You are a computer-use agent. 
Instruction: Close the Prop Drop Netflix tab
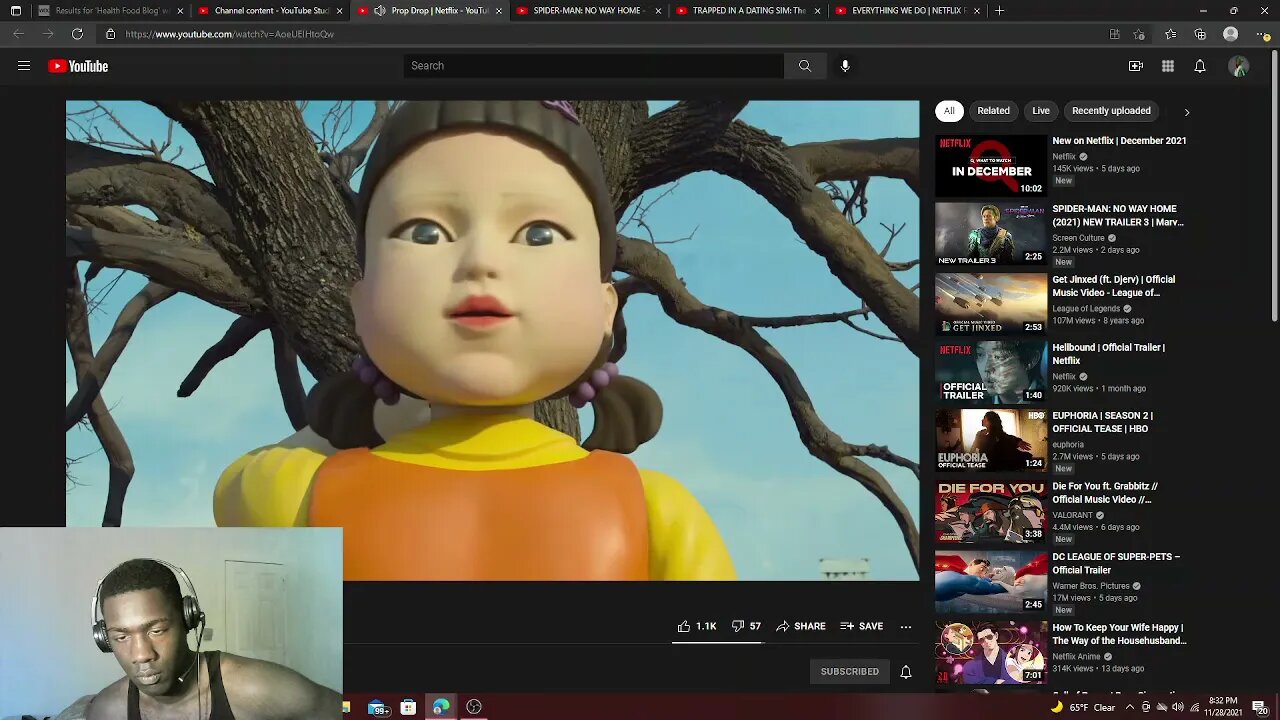click(499, 11)
